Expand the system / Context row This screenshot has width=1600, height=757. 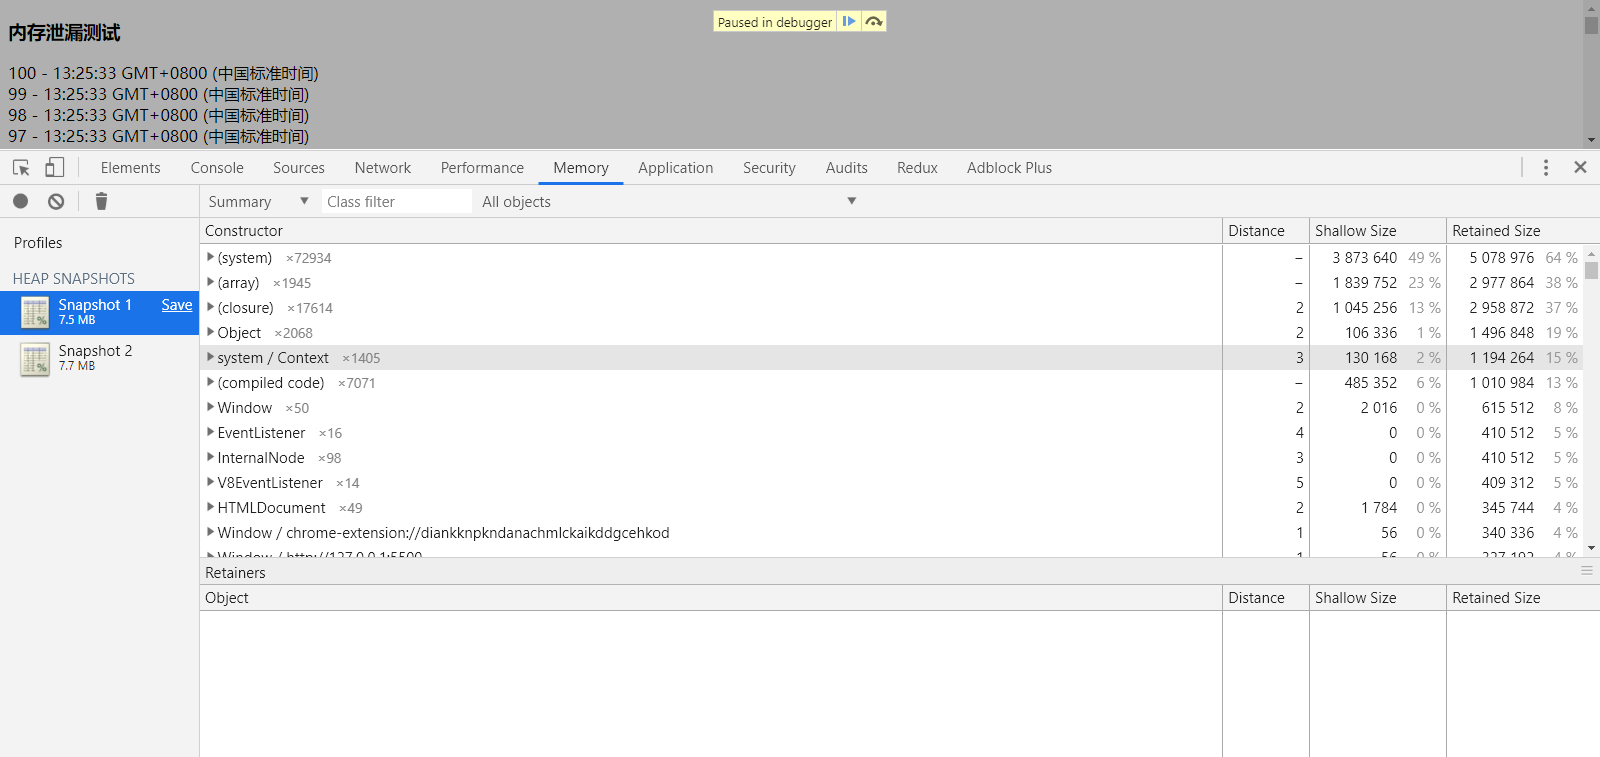[210, 358]
